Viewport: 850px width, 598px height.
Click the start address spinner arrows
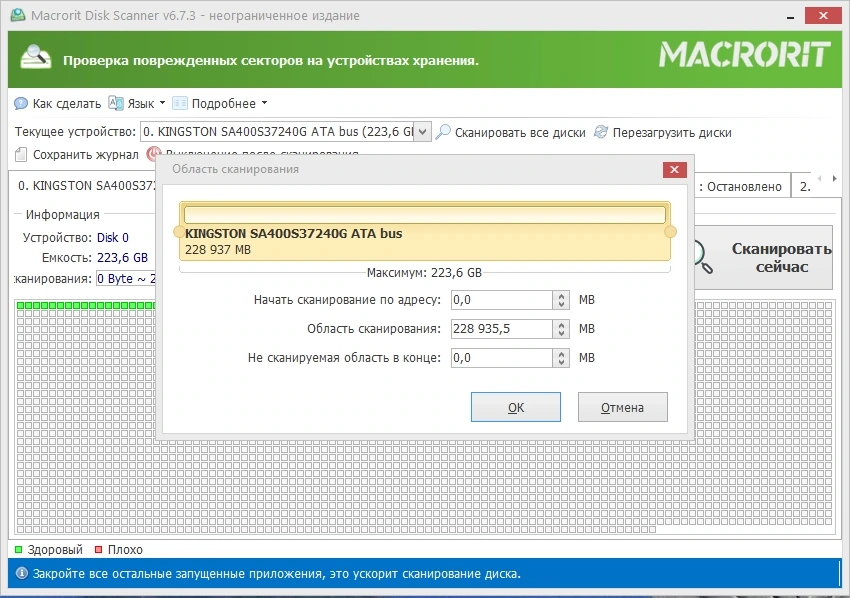pyautogui.click(x=561, y=300)
